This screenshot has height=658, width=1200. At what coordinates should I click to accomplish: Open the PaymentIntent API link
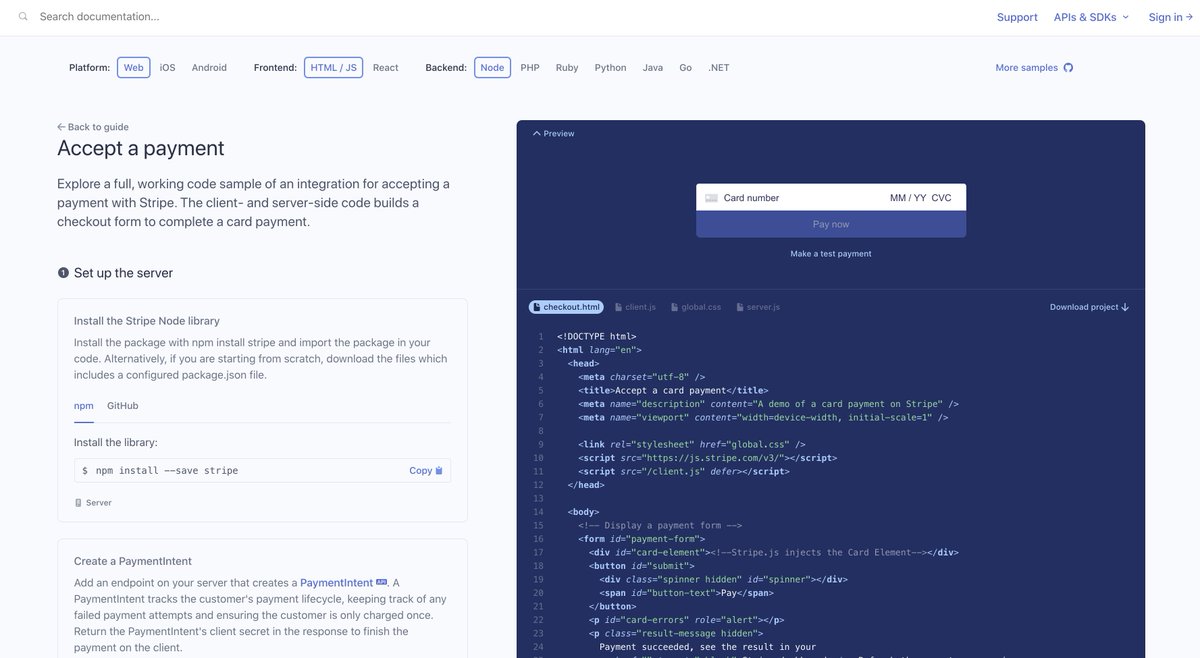tap(336, 583)
